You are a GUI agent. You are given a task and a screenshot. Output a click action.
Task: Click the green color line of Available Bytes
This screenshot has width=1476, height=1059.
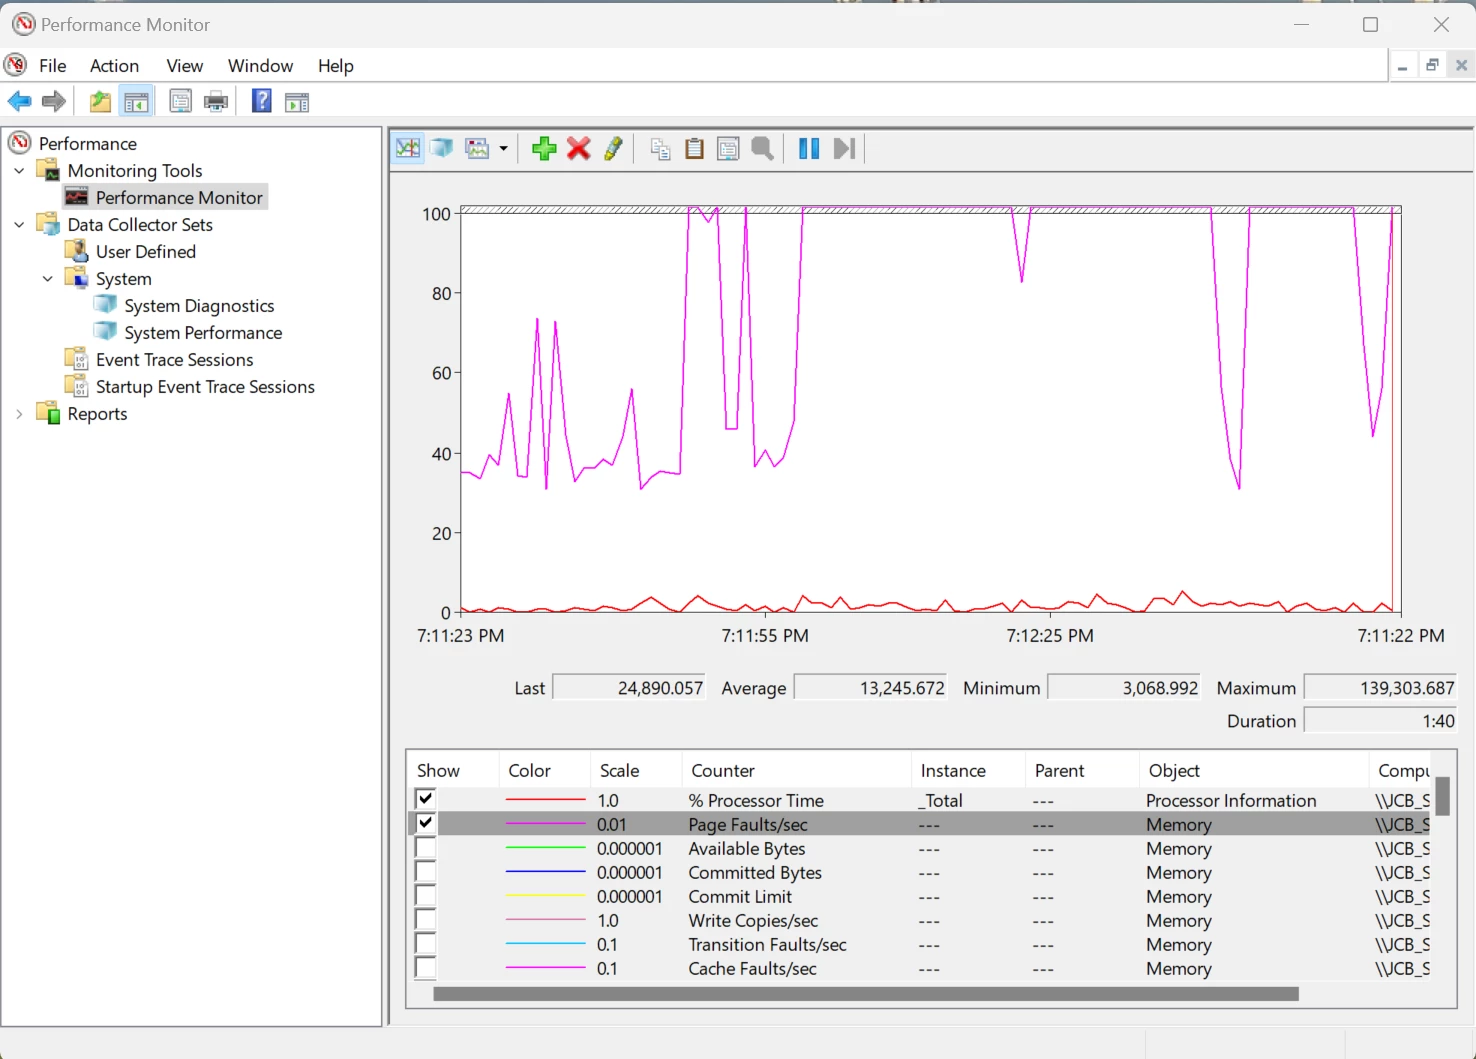[x=545, y=848]
